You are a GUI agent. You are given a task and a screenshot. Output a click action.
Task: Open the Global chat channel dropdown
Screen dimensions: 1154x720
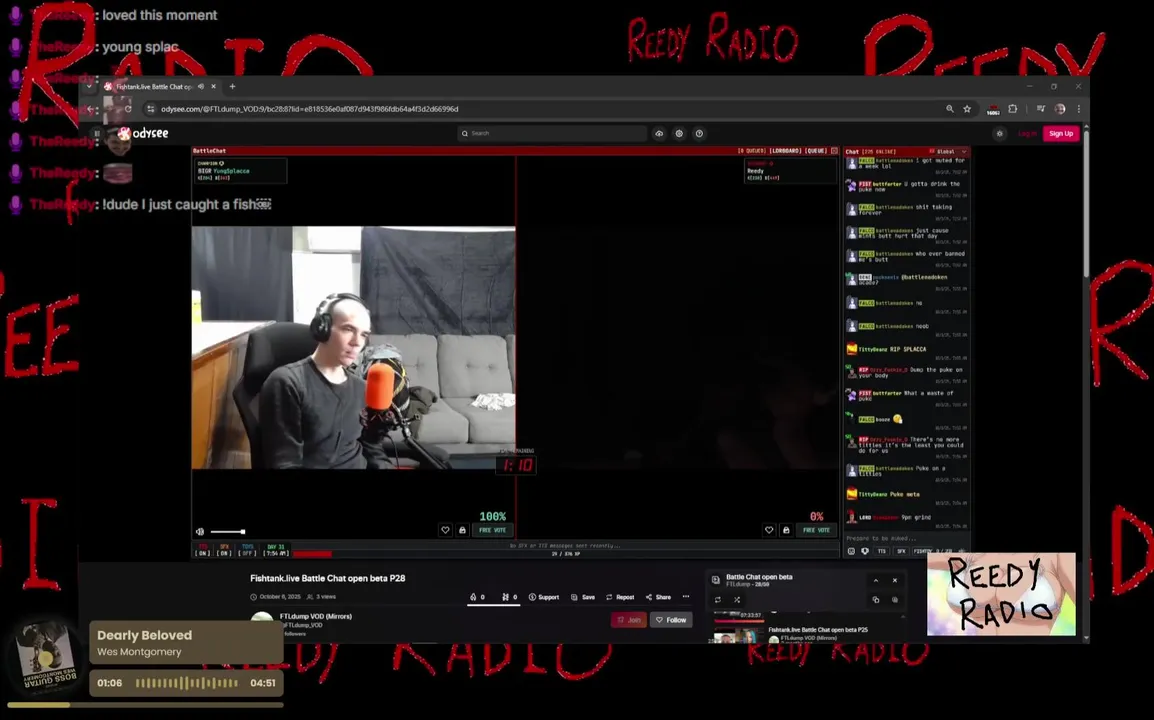tap(949, 152)
